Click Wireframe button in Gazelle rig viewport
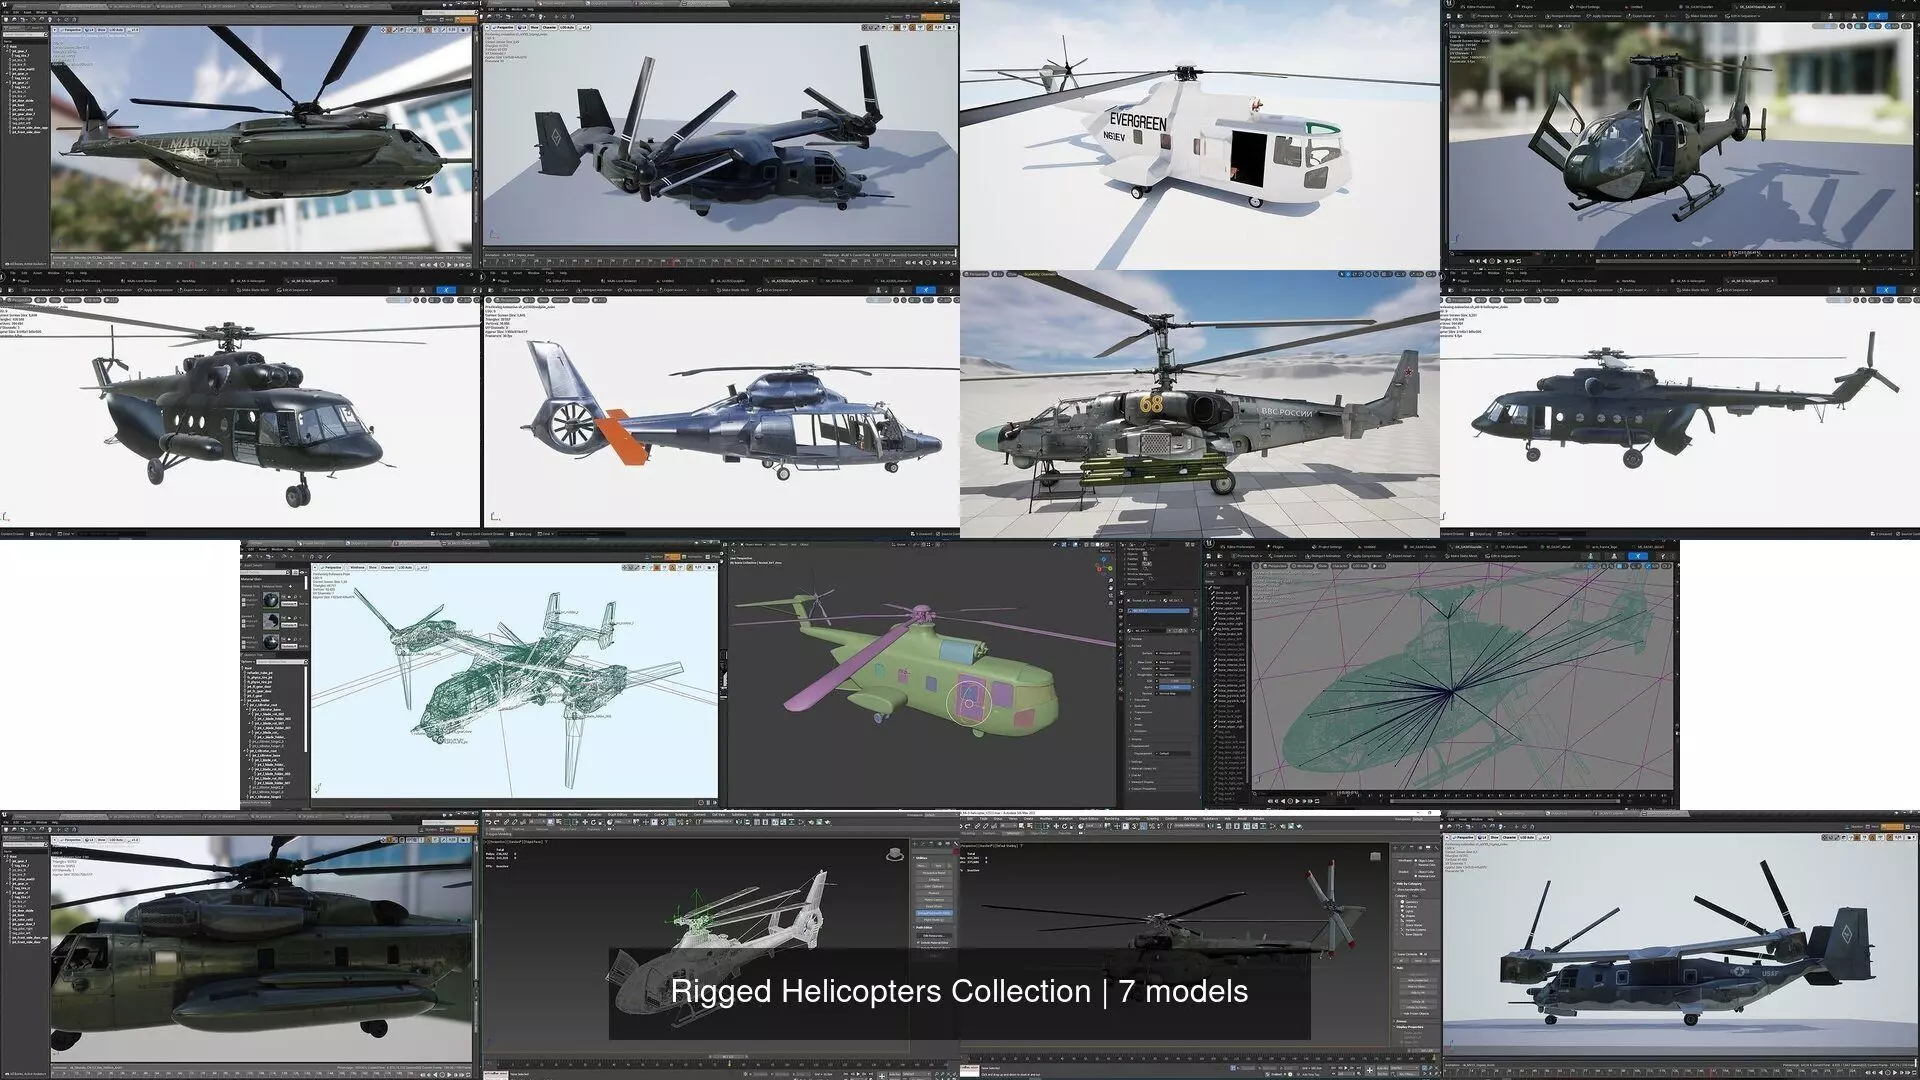This screenshot has width=1920, height=1080. click(1303, 566)
